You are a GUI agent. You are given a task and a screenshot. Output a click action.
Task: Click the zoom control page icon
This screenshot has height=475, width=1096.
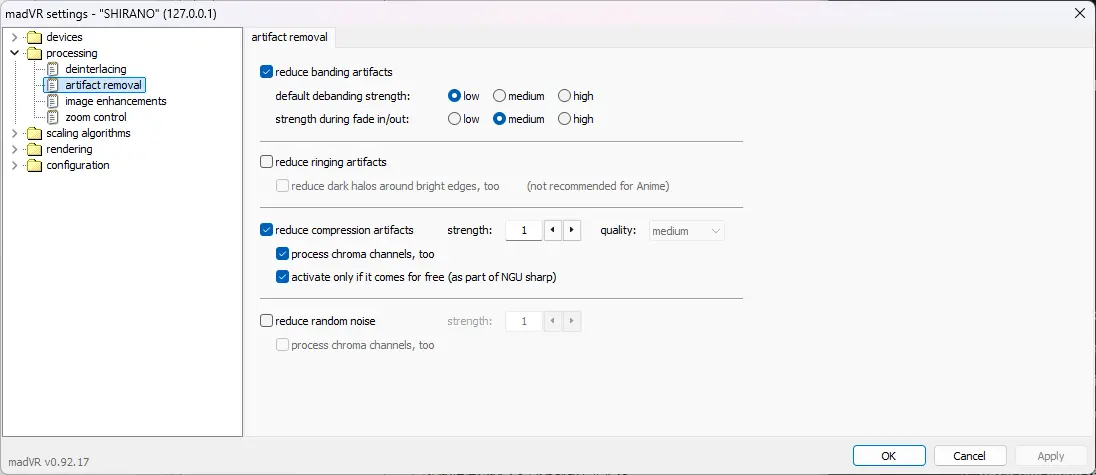(53, 117)
